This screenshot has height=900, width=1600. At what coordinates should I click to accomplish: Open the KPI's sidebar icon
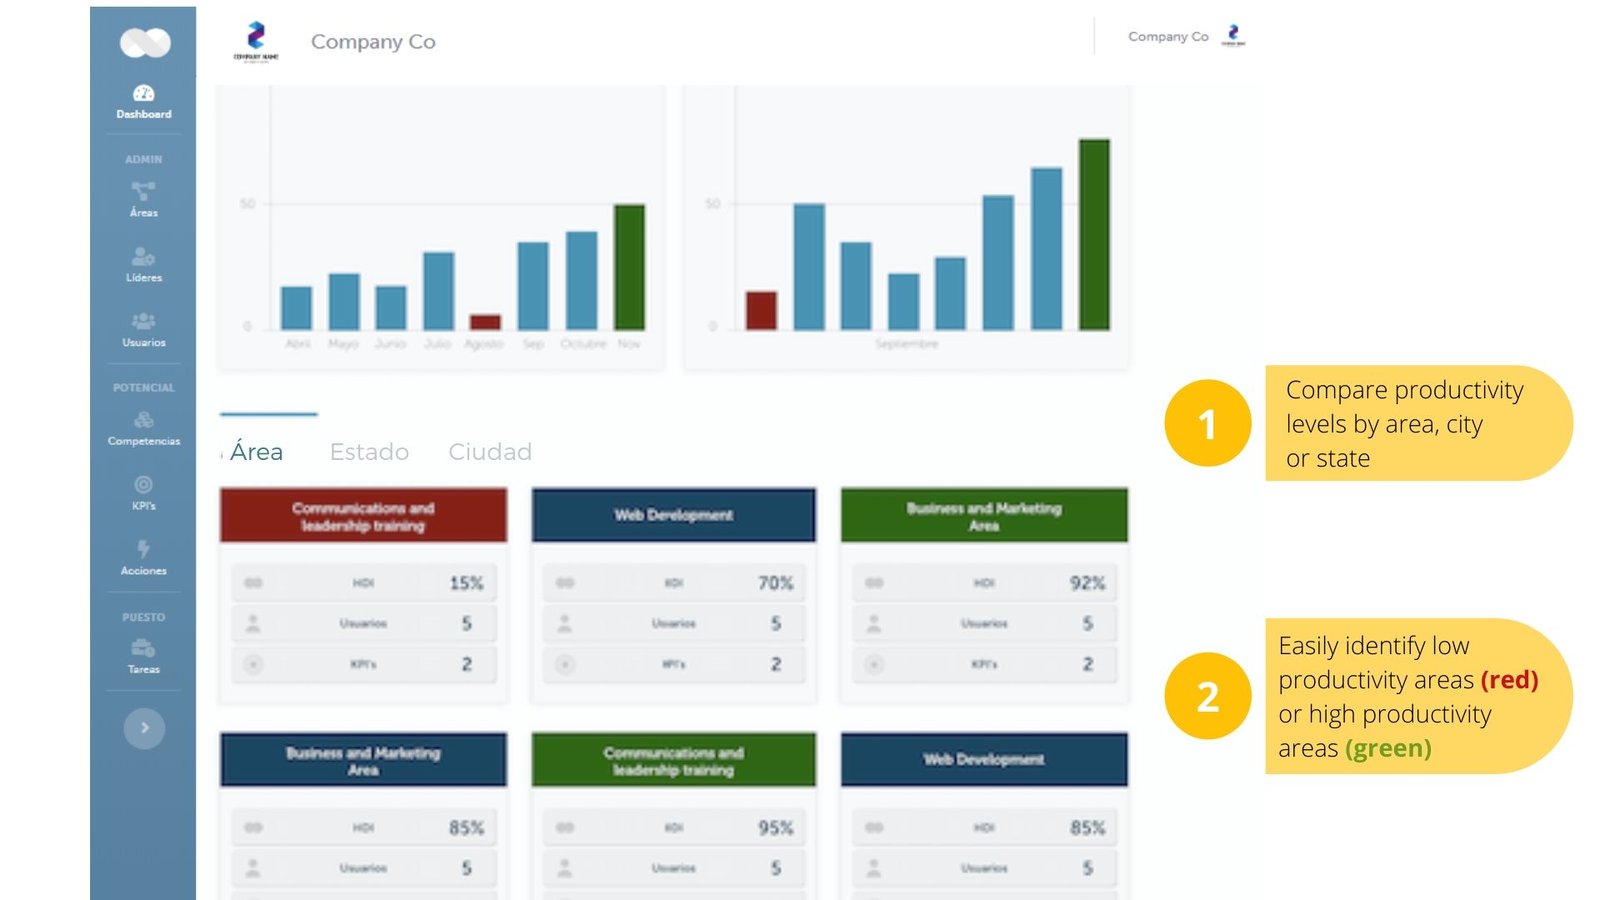[x=143, y=484]
